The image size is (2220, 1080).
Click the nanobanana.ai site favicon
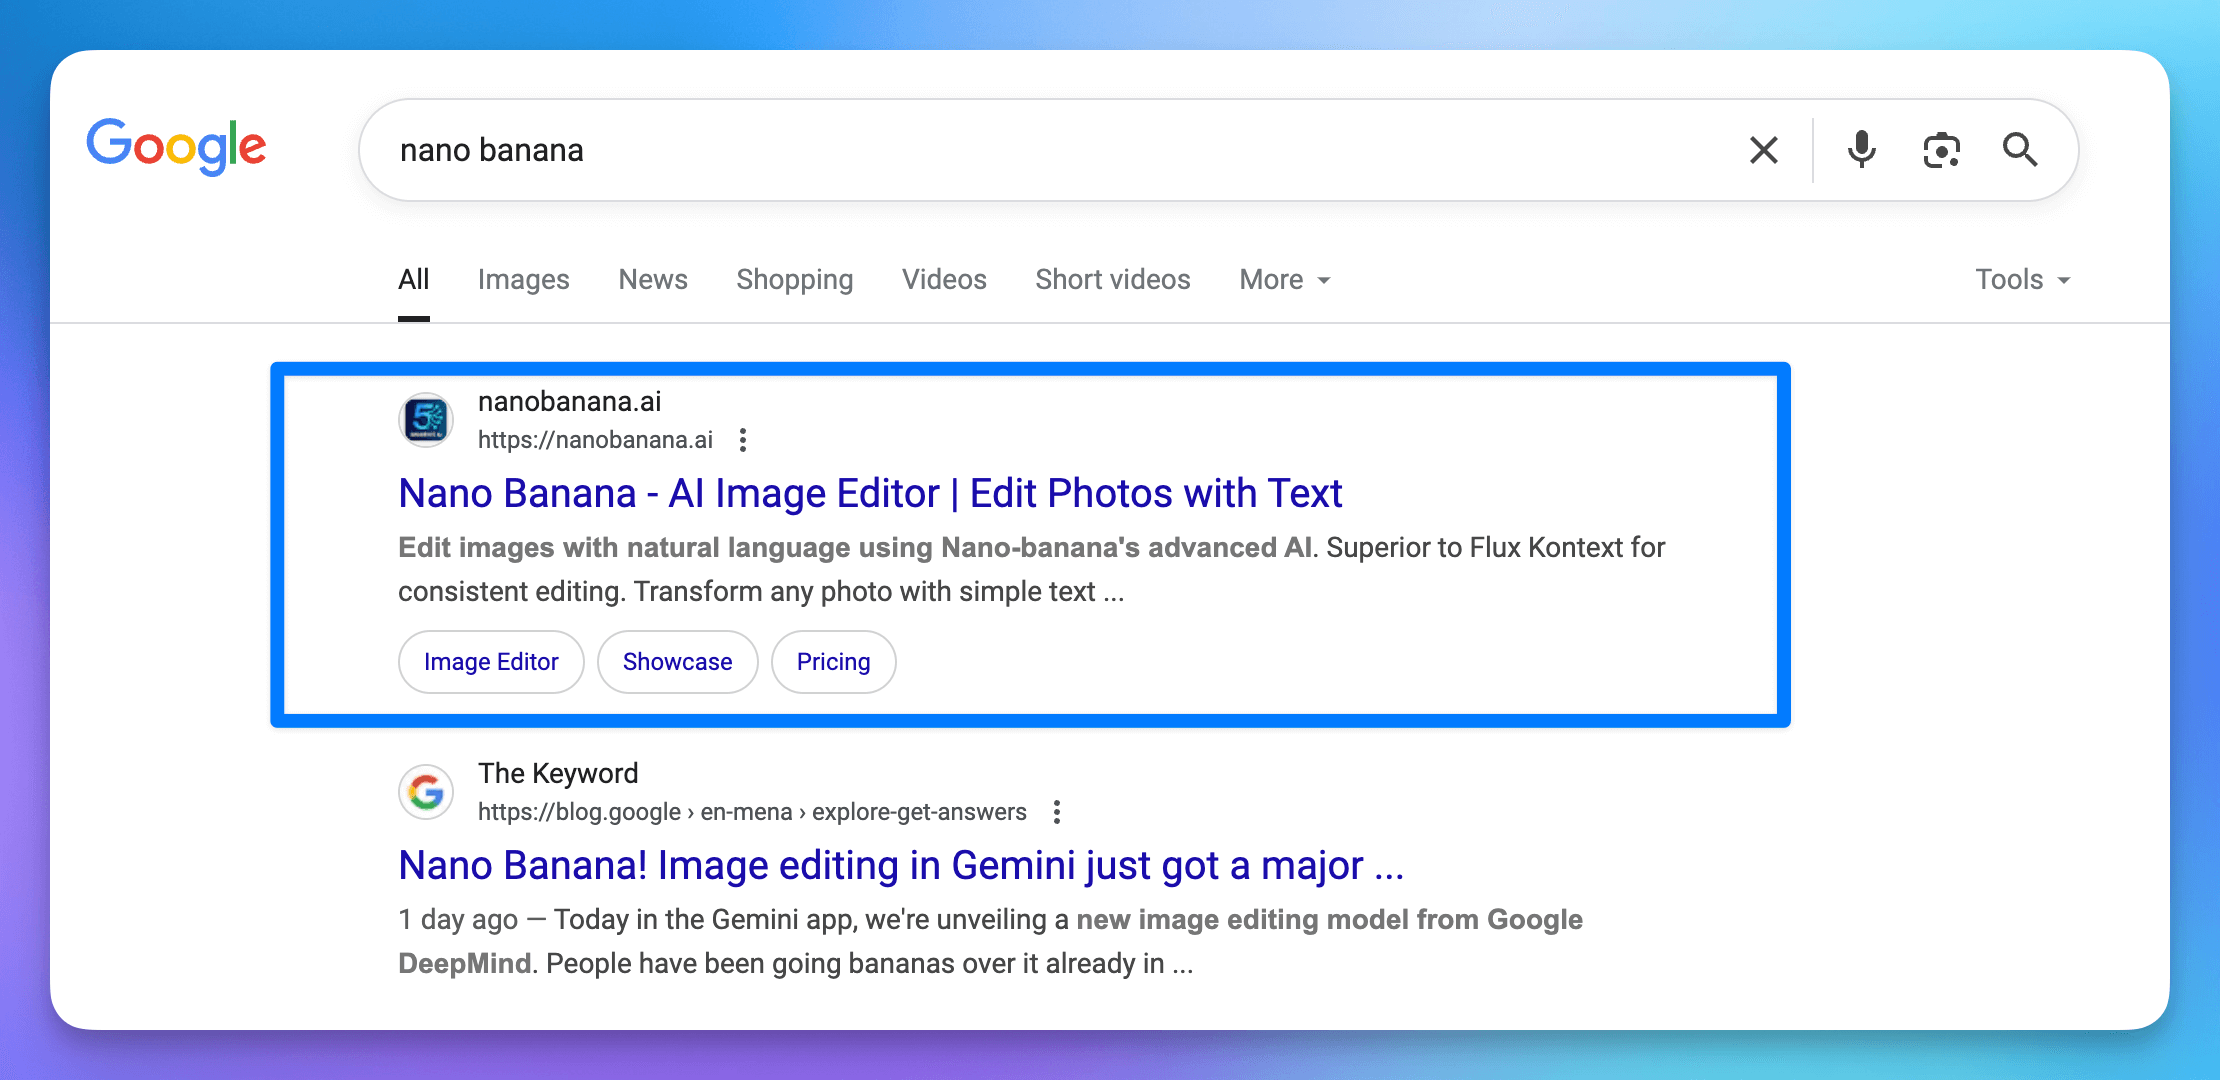pos(427,420)
